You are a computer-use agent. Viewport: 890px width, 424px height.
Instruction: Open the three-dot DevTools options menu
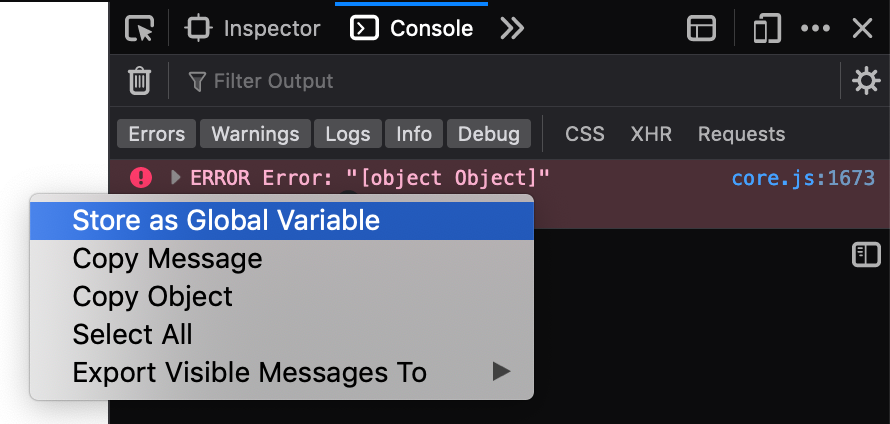click(816, 28)
